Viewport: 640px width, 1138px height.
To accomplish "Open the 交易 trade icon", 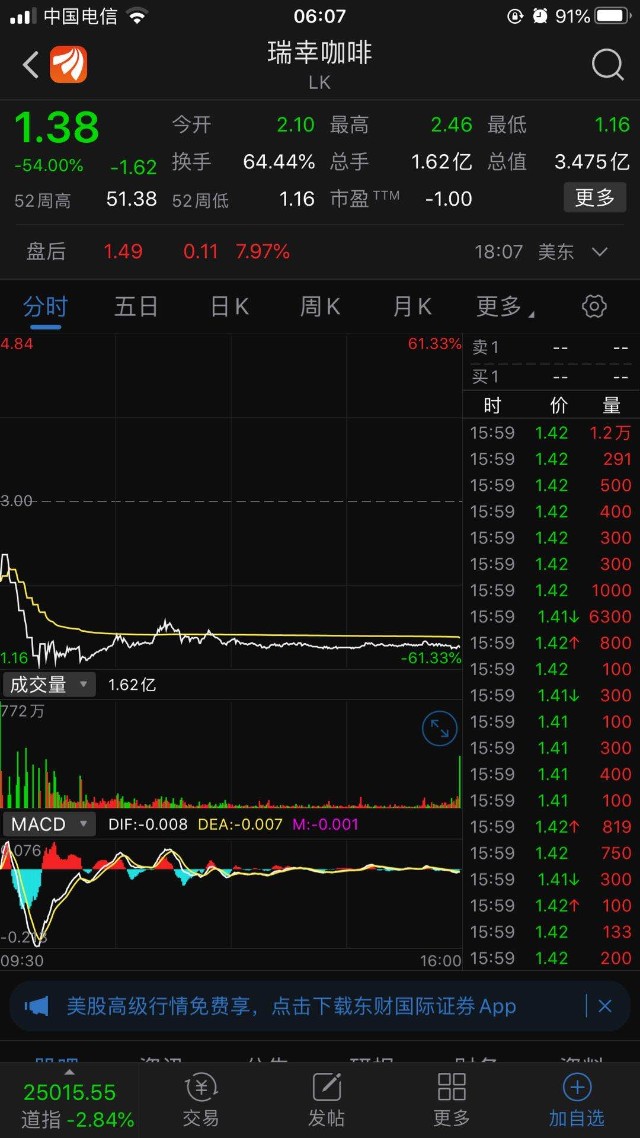I will [201, 1101].
